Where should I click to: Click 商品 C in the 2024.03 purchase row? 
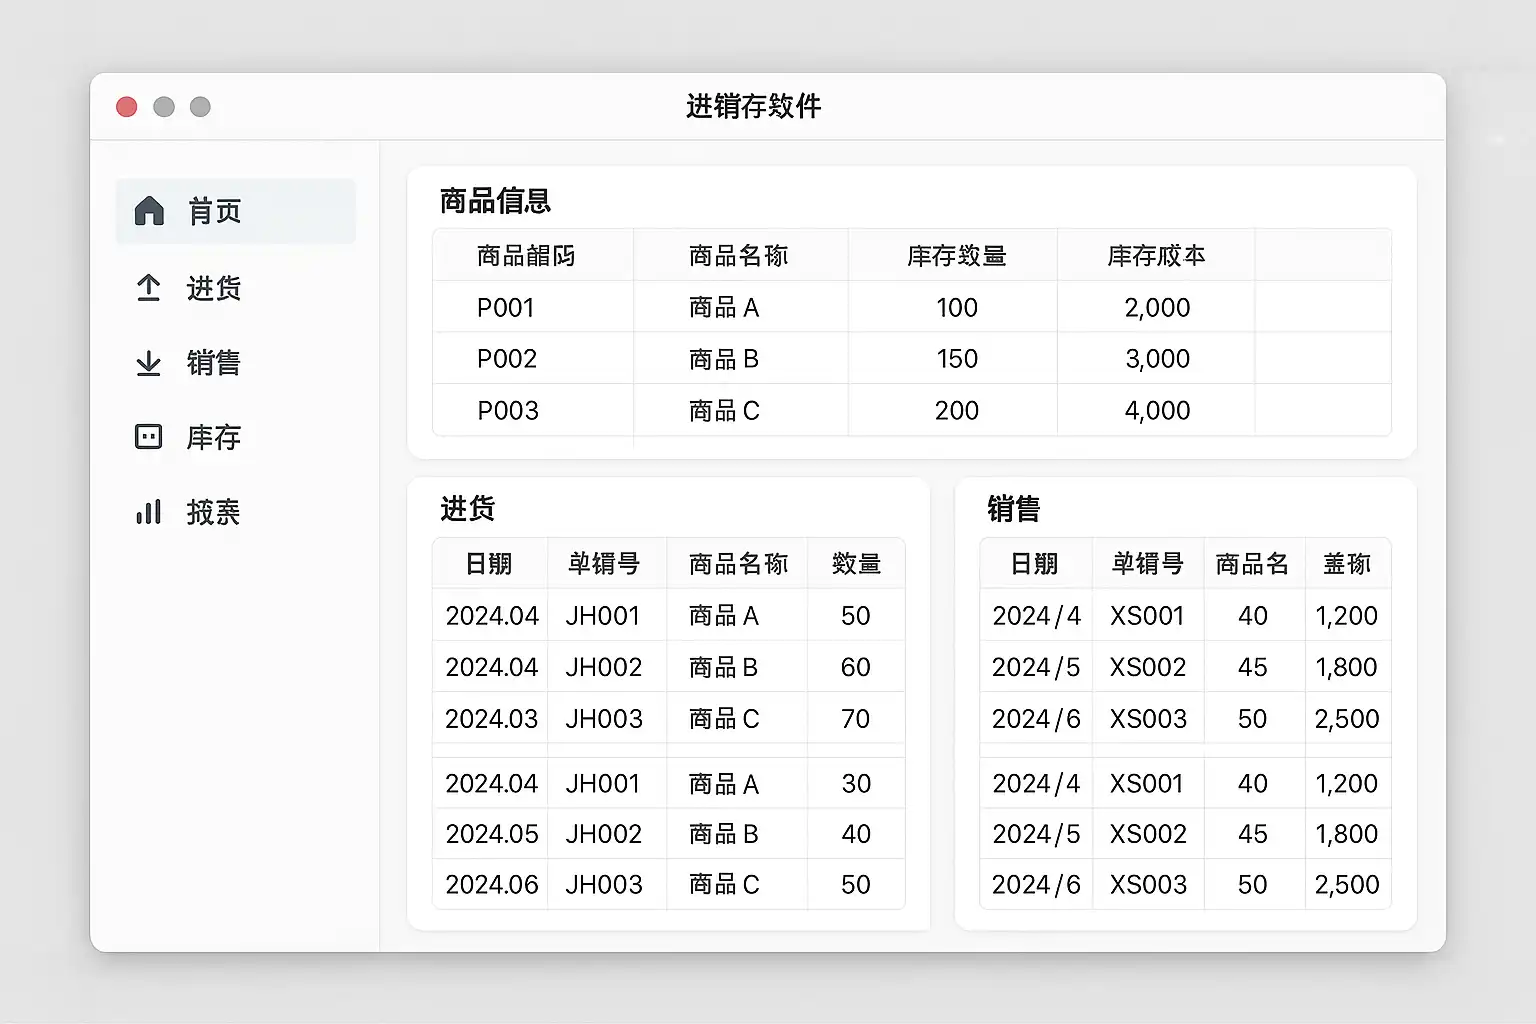pos(724,719)
